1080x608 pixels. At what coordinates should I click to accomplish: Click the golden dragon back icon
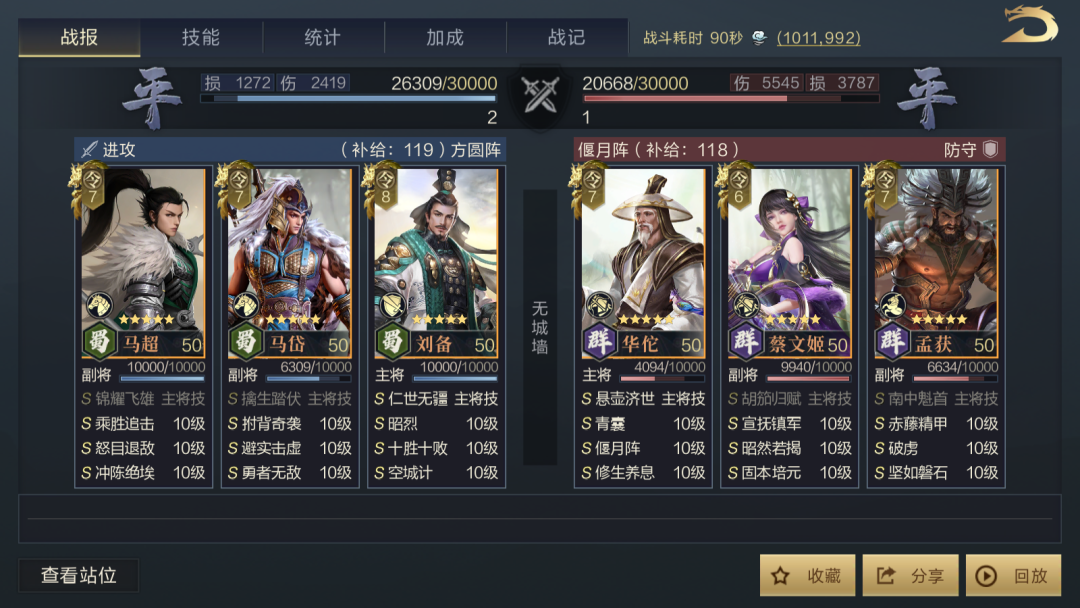point(1030,24)
